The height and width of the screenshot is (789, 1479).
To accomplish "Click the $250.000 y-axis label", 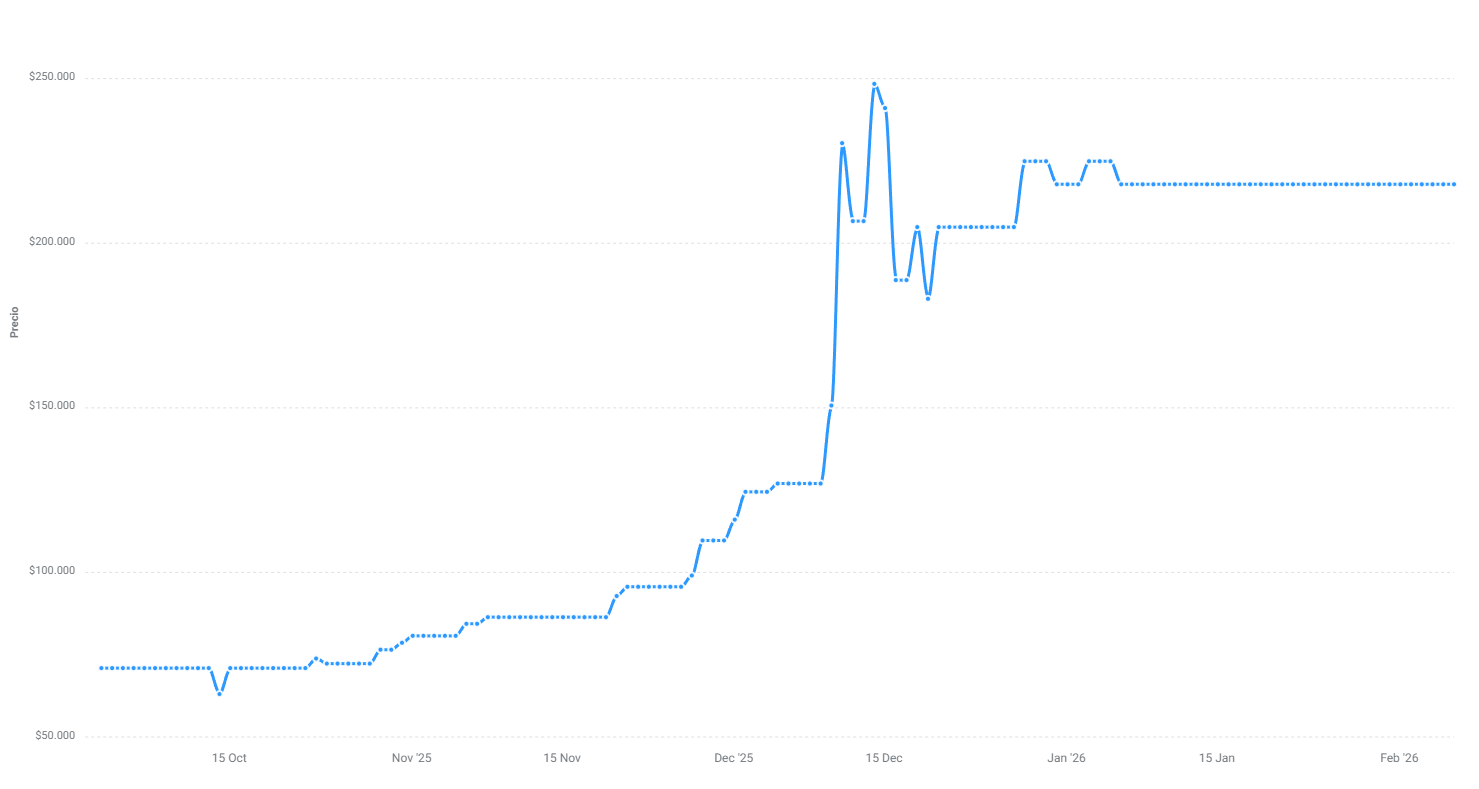I will (x=52, y=77).
